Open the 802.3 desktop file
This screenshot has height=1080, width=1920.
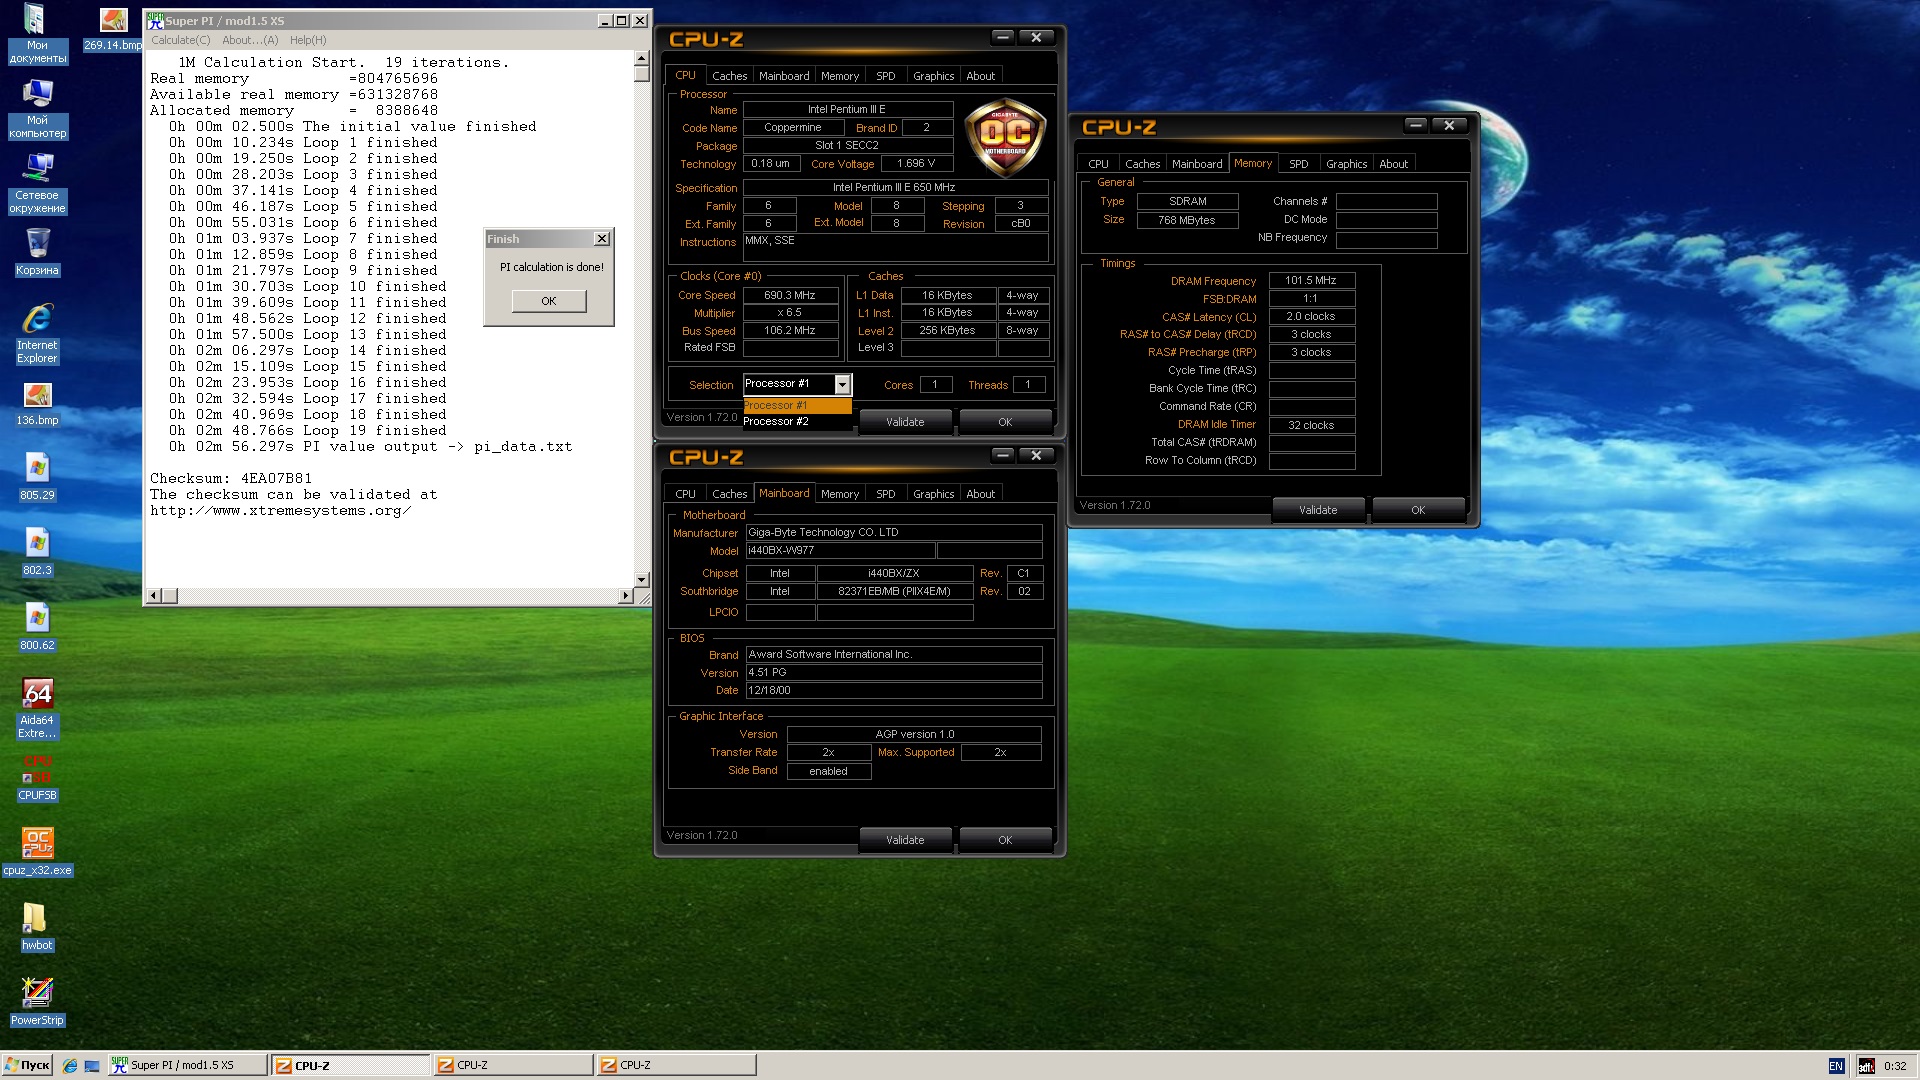(37, 552)
